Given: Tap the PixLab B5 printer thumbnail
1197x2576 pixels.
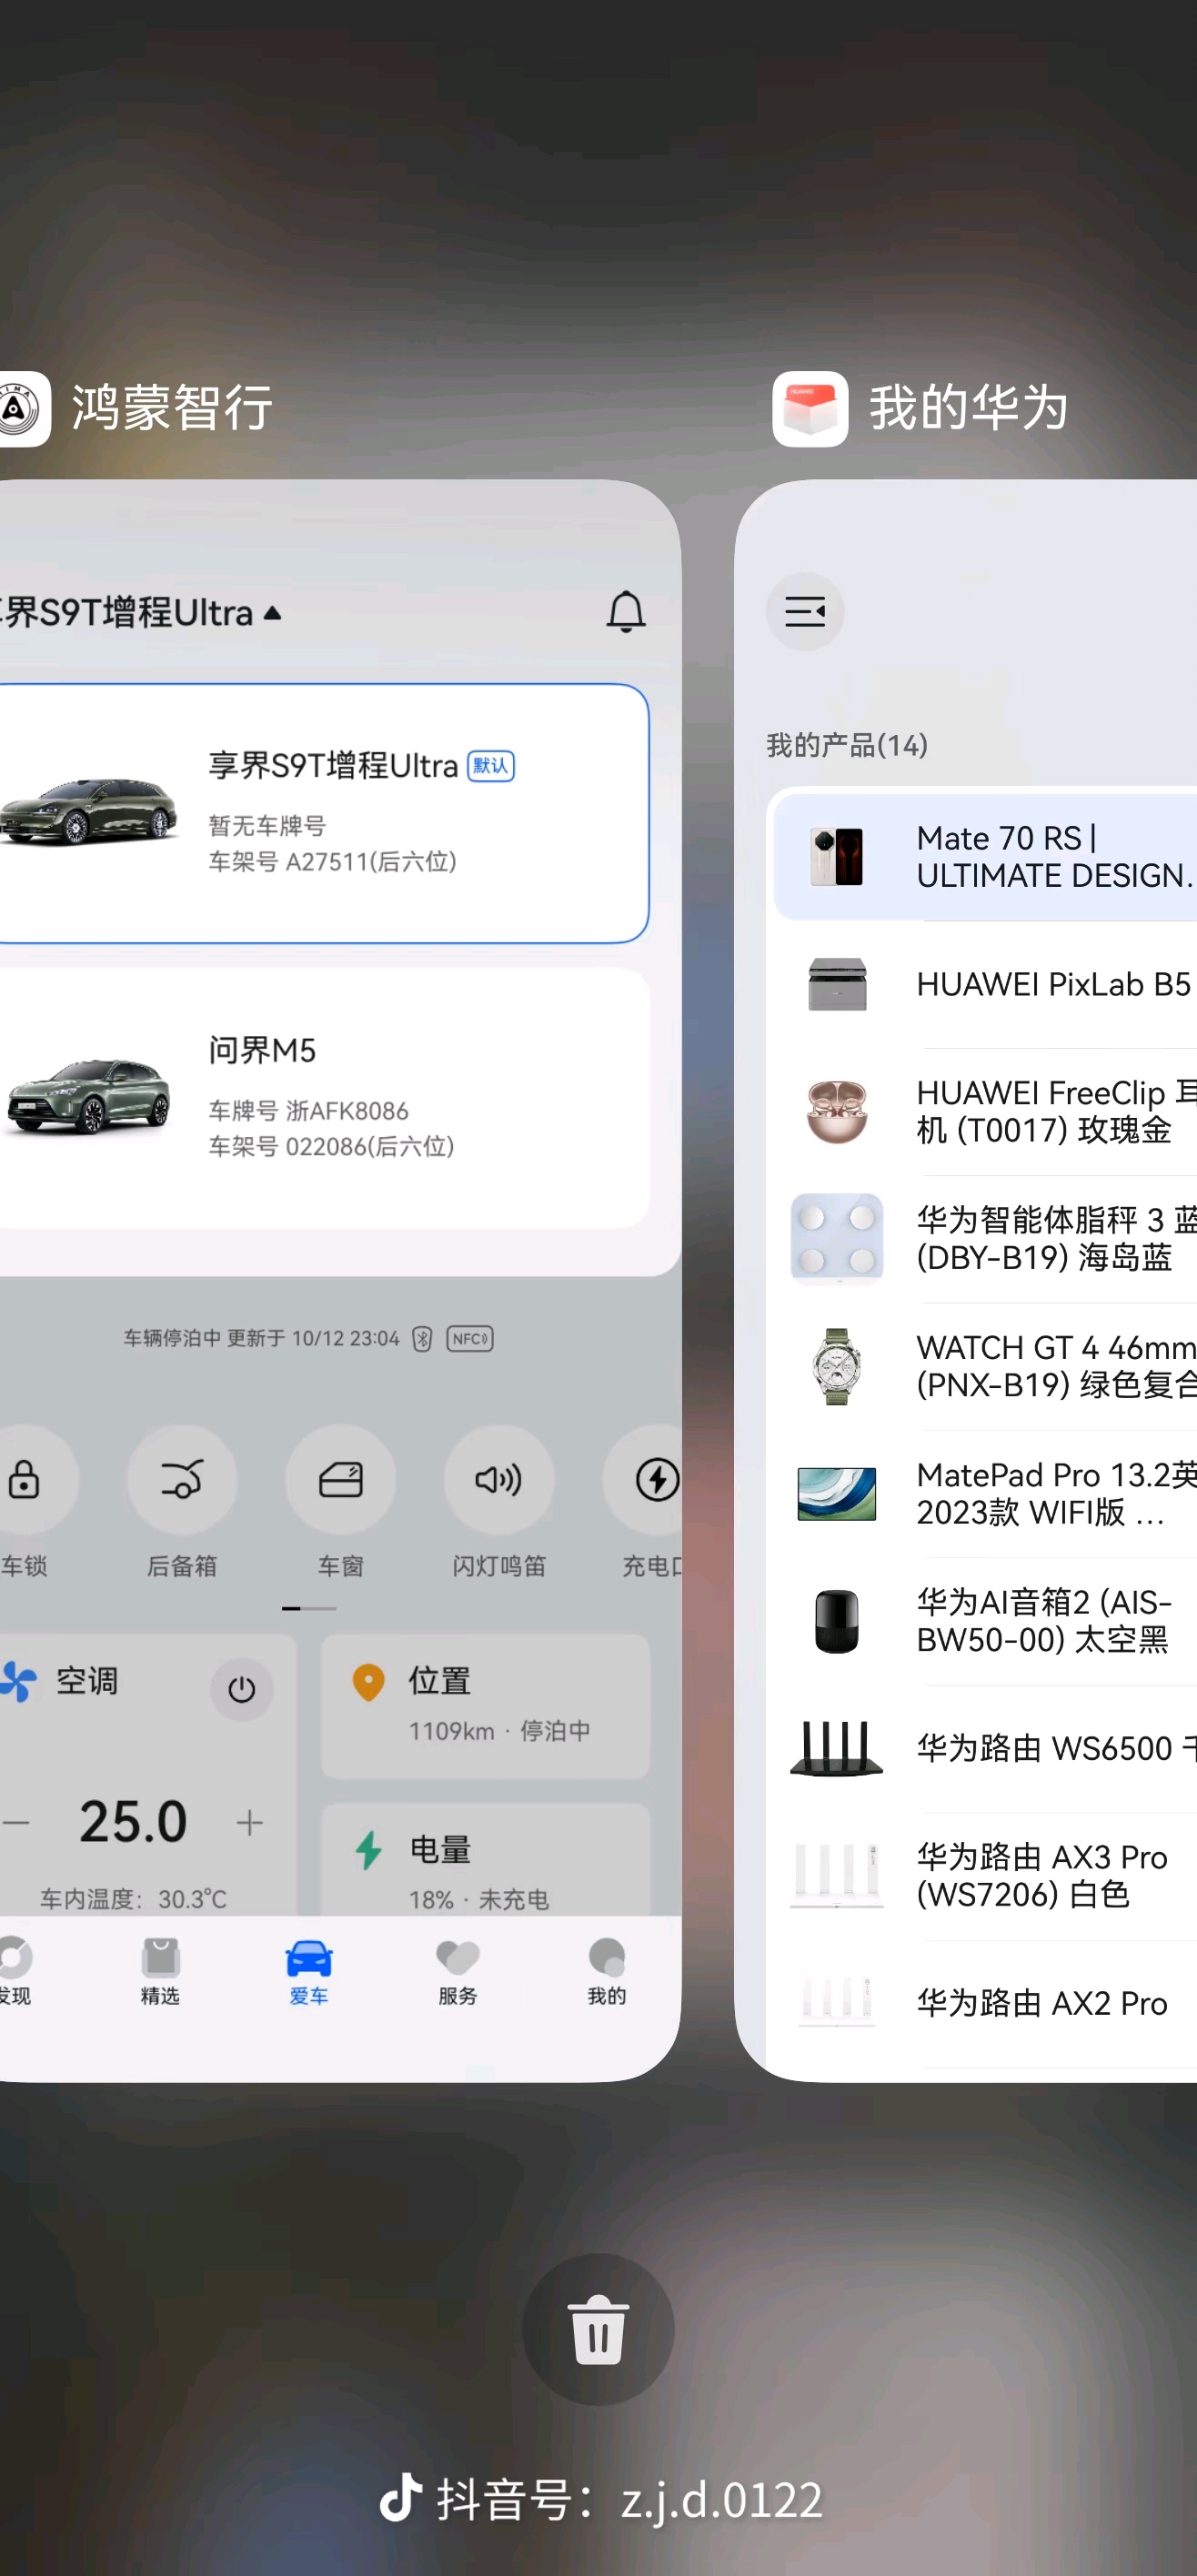Looking at the screenshot, I should click(837, 984).
